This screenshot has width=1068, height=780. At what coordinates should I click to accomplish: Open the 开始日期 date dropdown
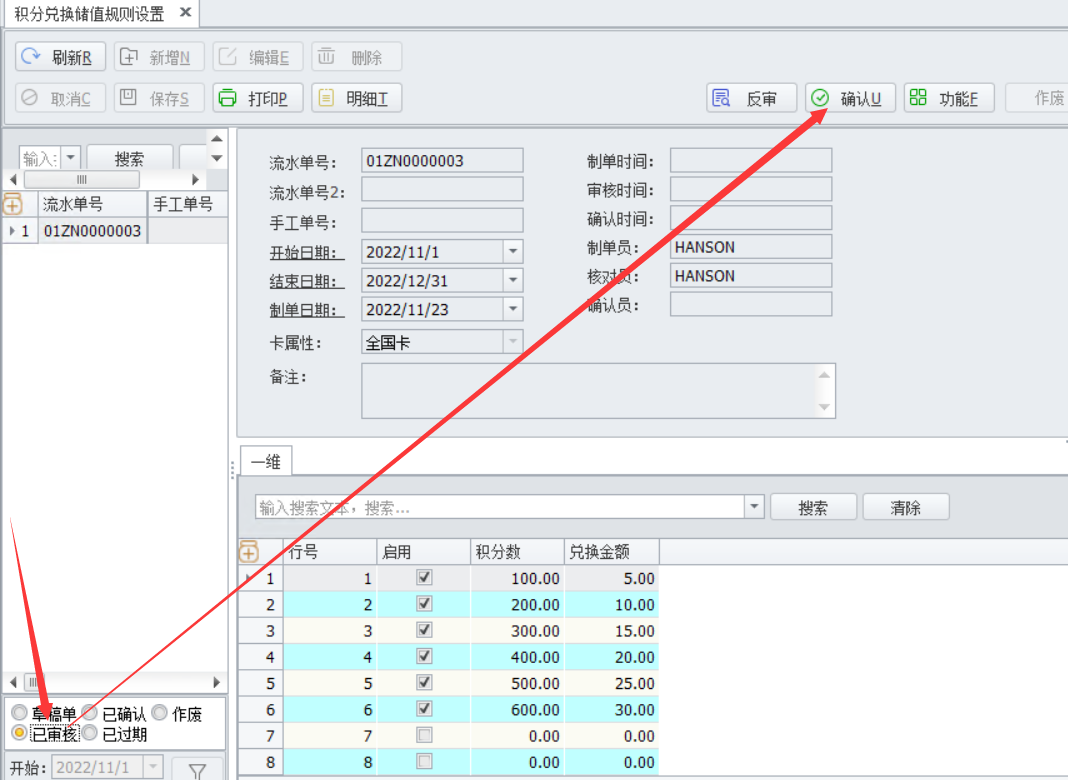pyautogui.click(x=513, y=252)
